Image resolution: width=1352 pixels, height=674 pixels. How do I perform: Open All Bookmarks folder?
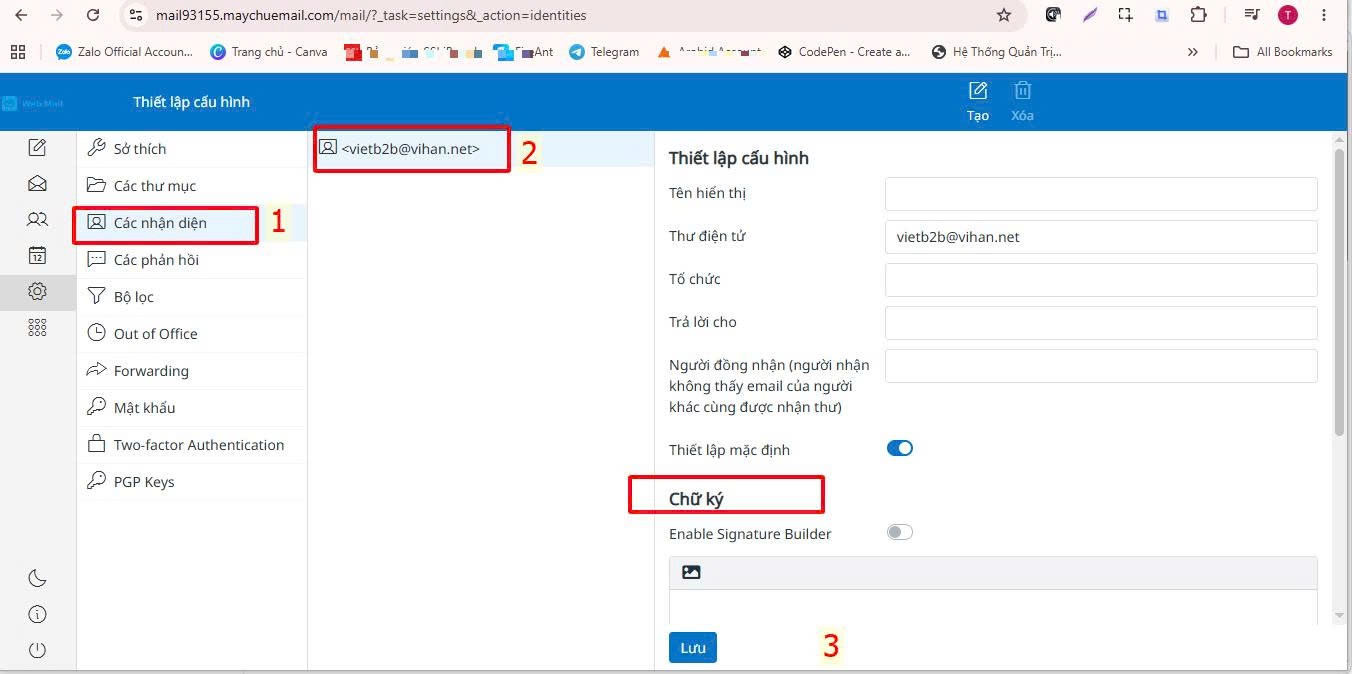click(1283, 52)
